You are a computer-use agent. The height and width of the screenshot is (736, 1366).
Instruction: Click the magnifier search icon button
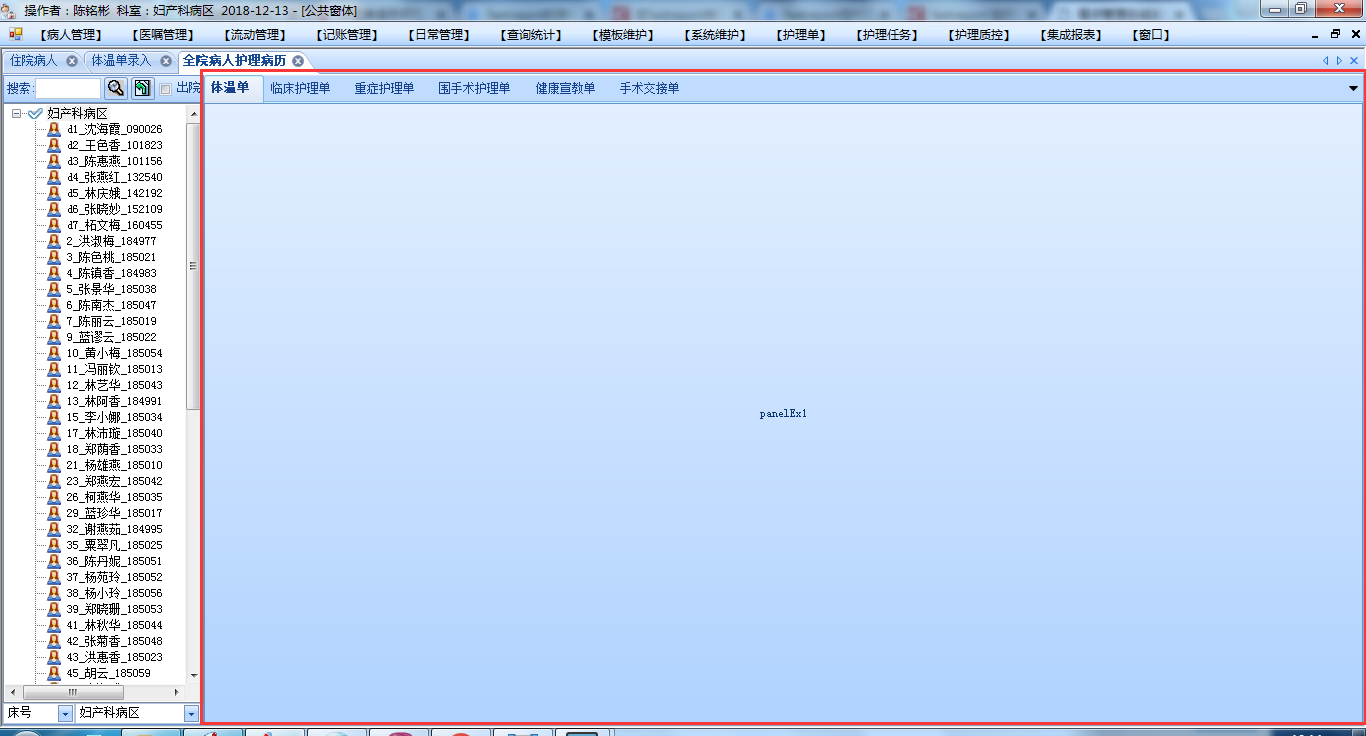[x=116, y=88]
